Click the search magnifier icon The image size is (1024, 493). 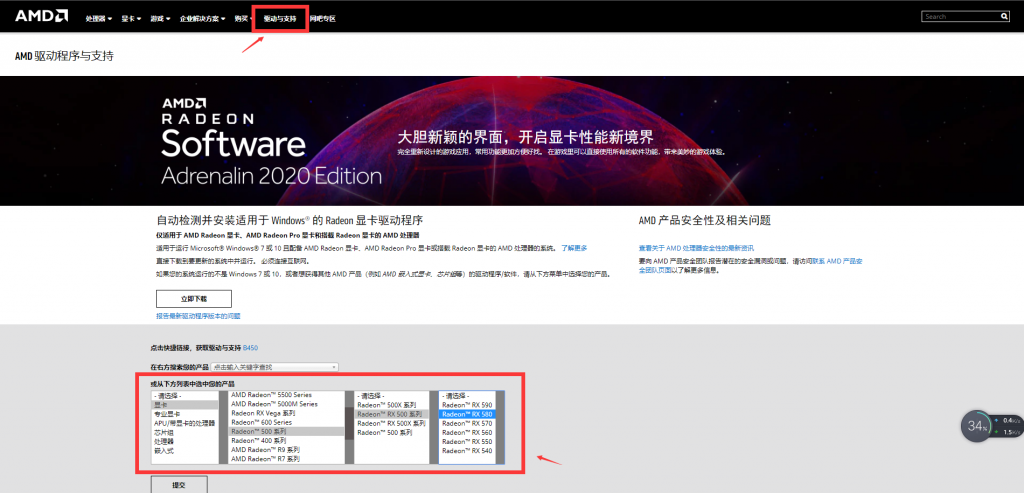[1004, 16]
